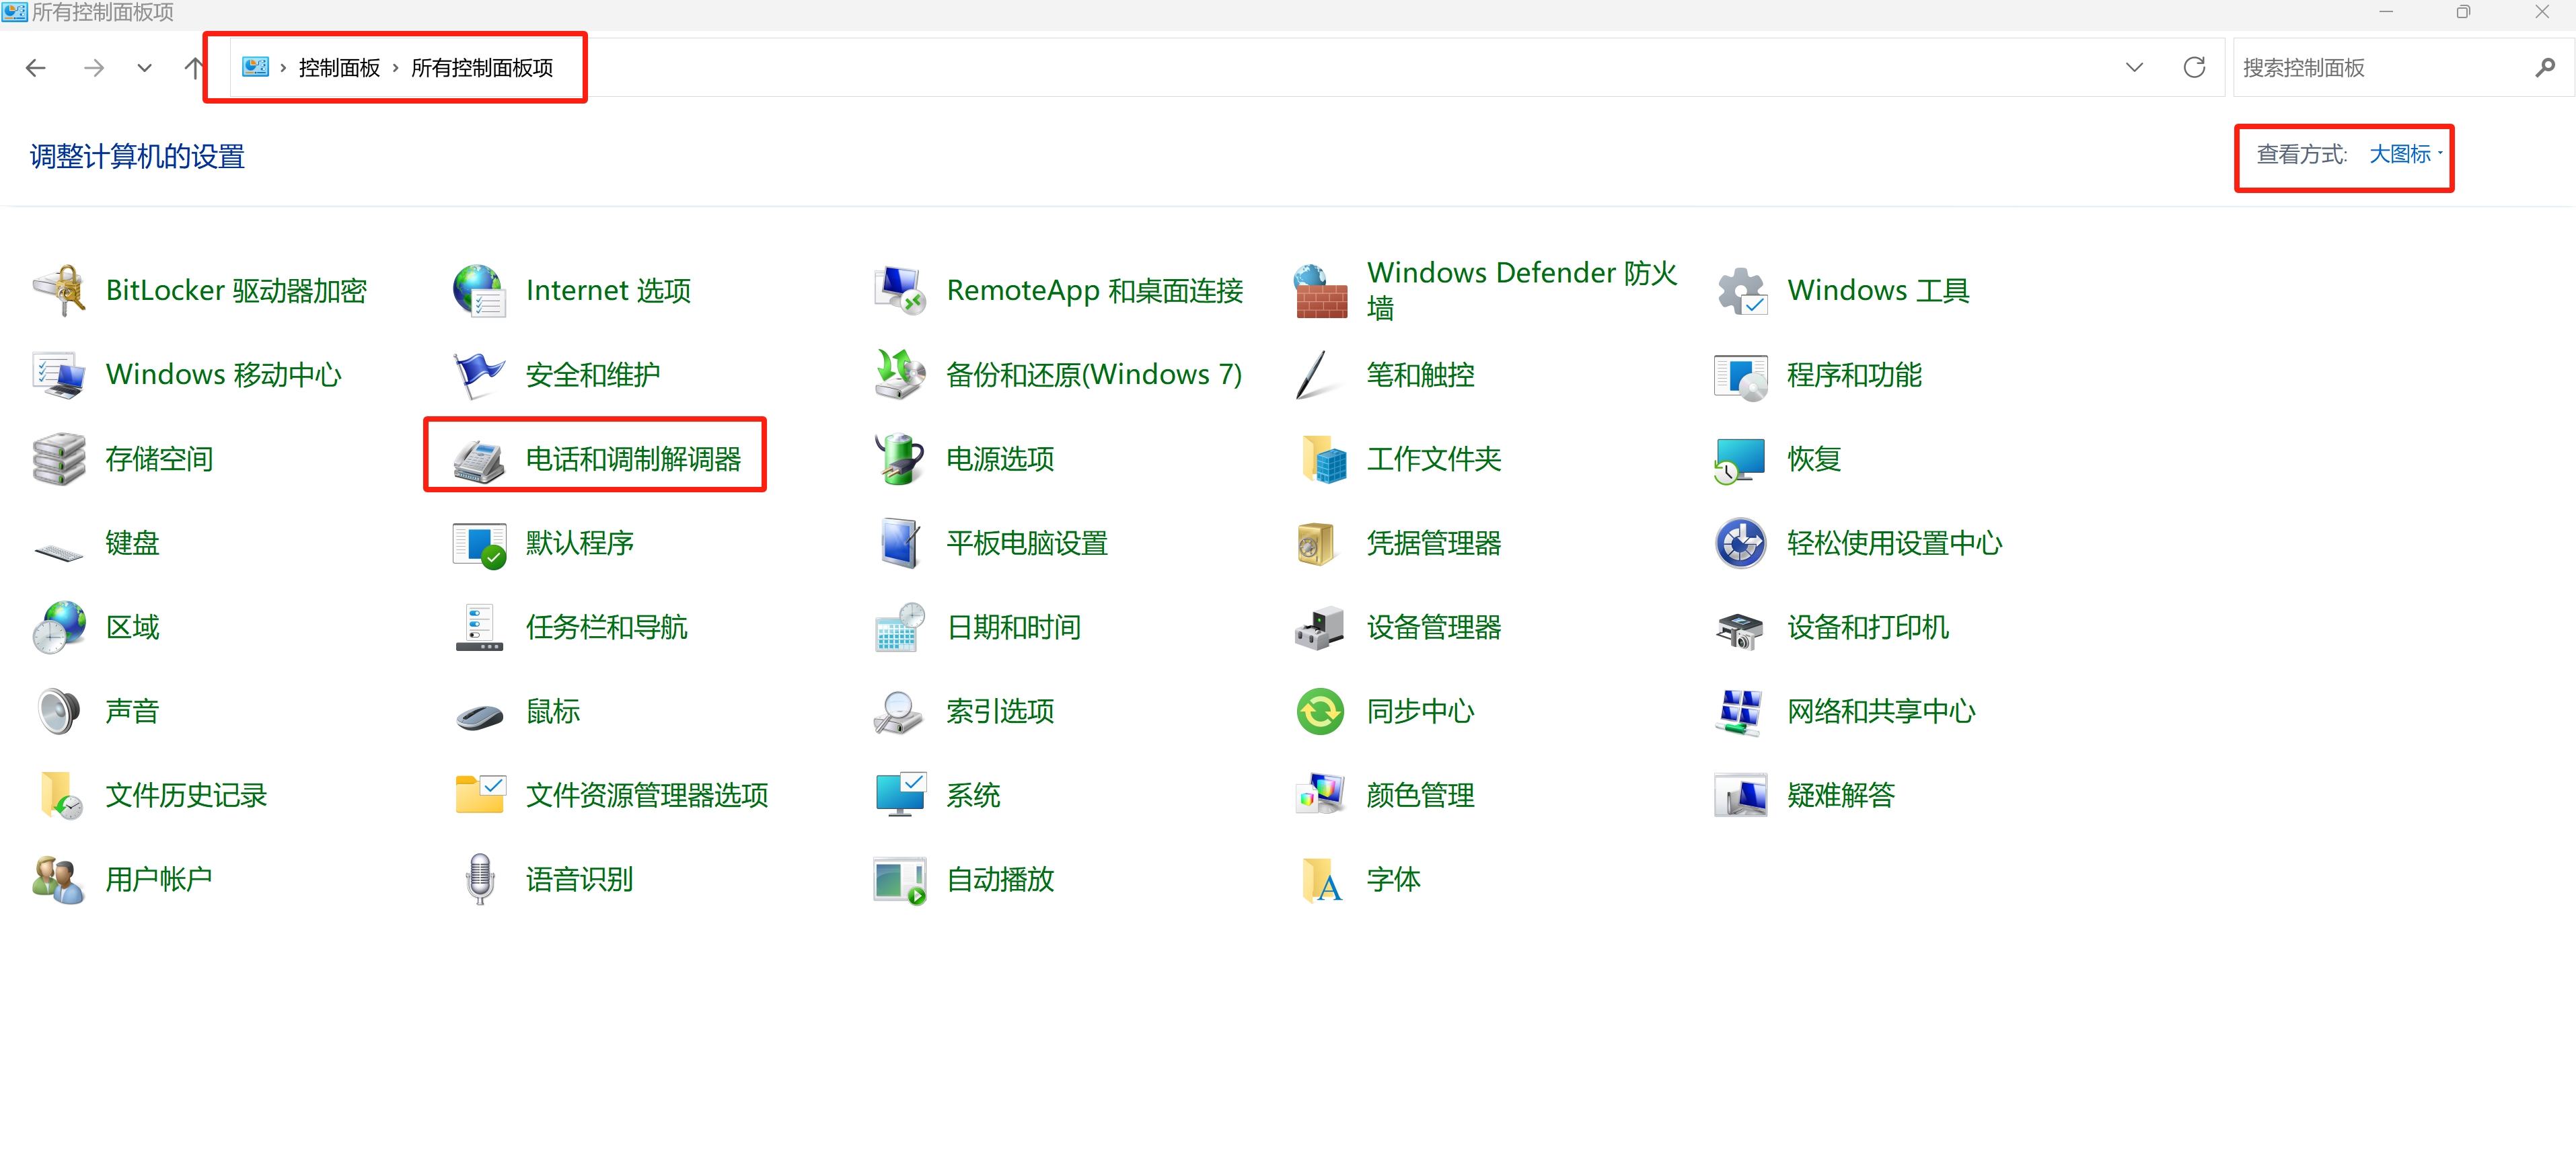Click the Windows 移动中心 laptop icon
Viewport: 2576px width, 1154px height.
pos(59,375)
